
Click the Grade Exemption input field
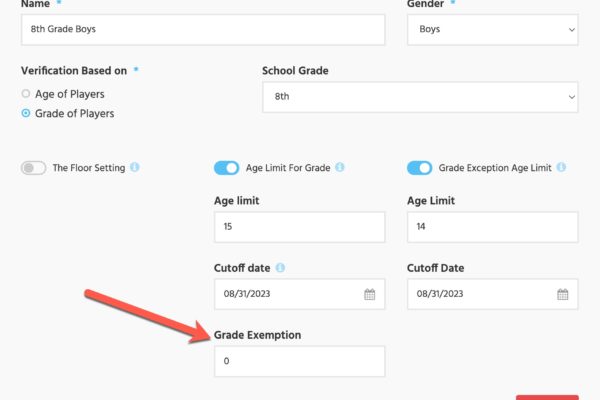(x=300, y=361)
